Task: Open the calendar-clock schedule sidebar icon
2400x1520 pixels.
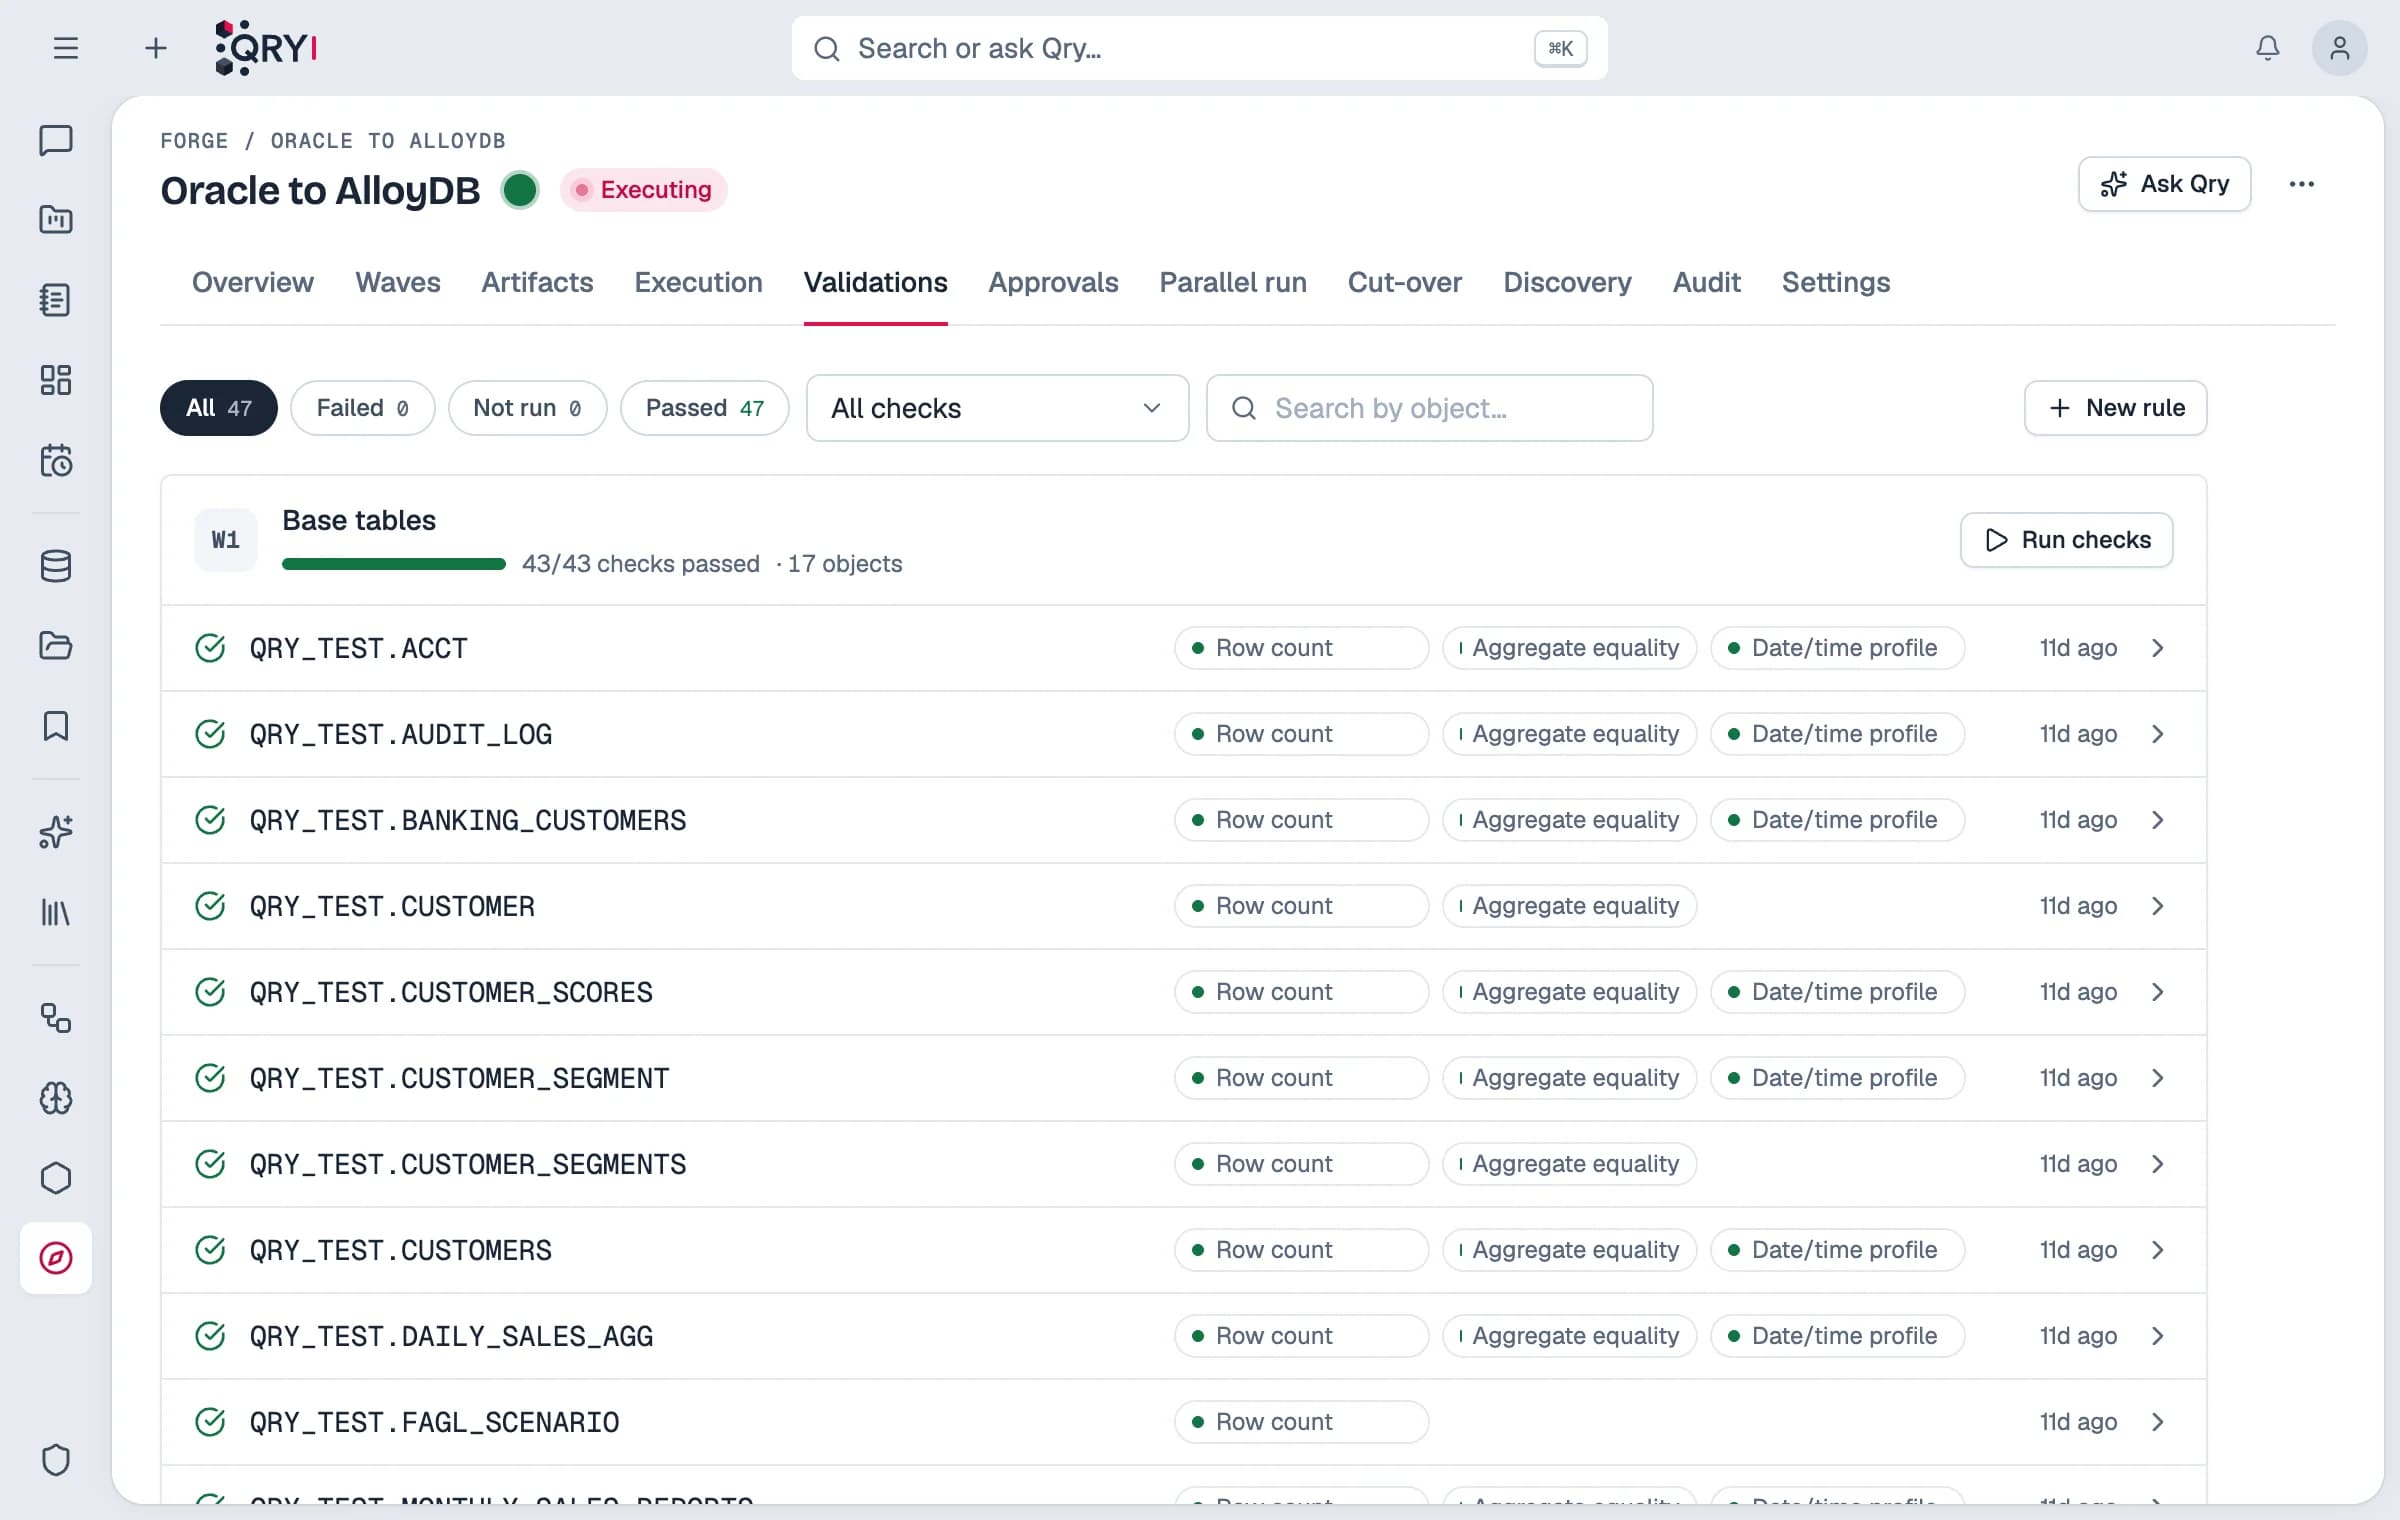Action: click(56, 461)
